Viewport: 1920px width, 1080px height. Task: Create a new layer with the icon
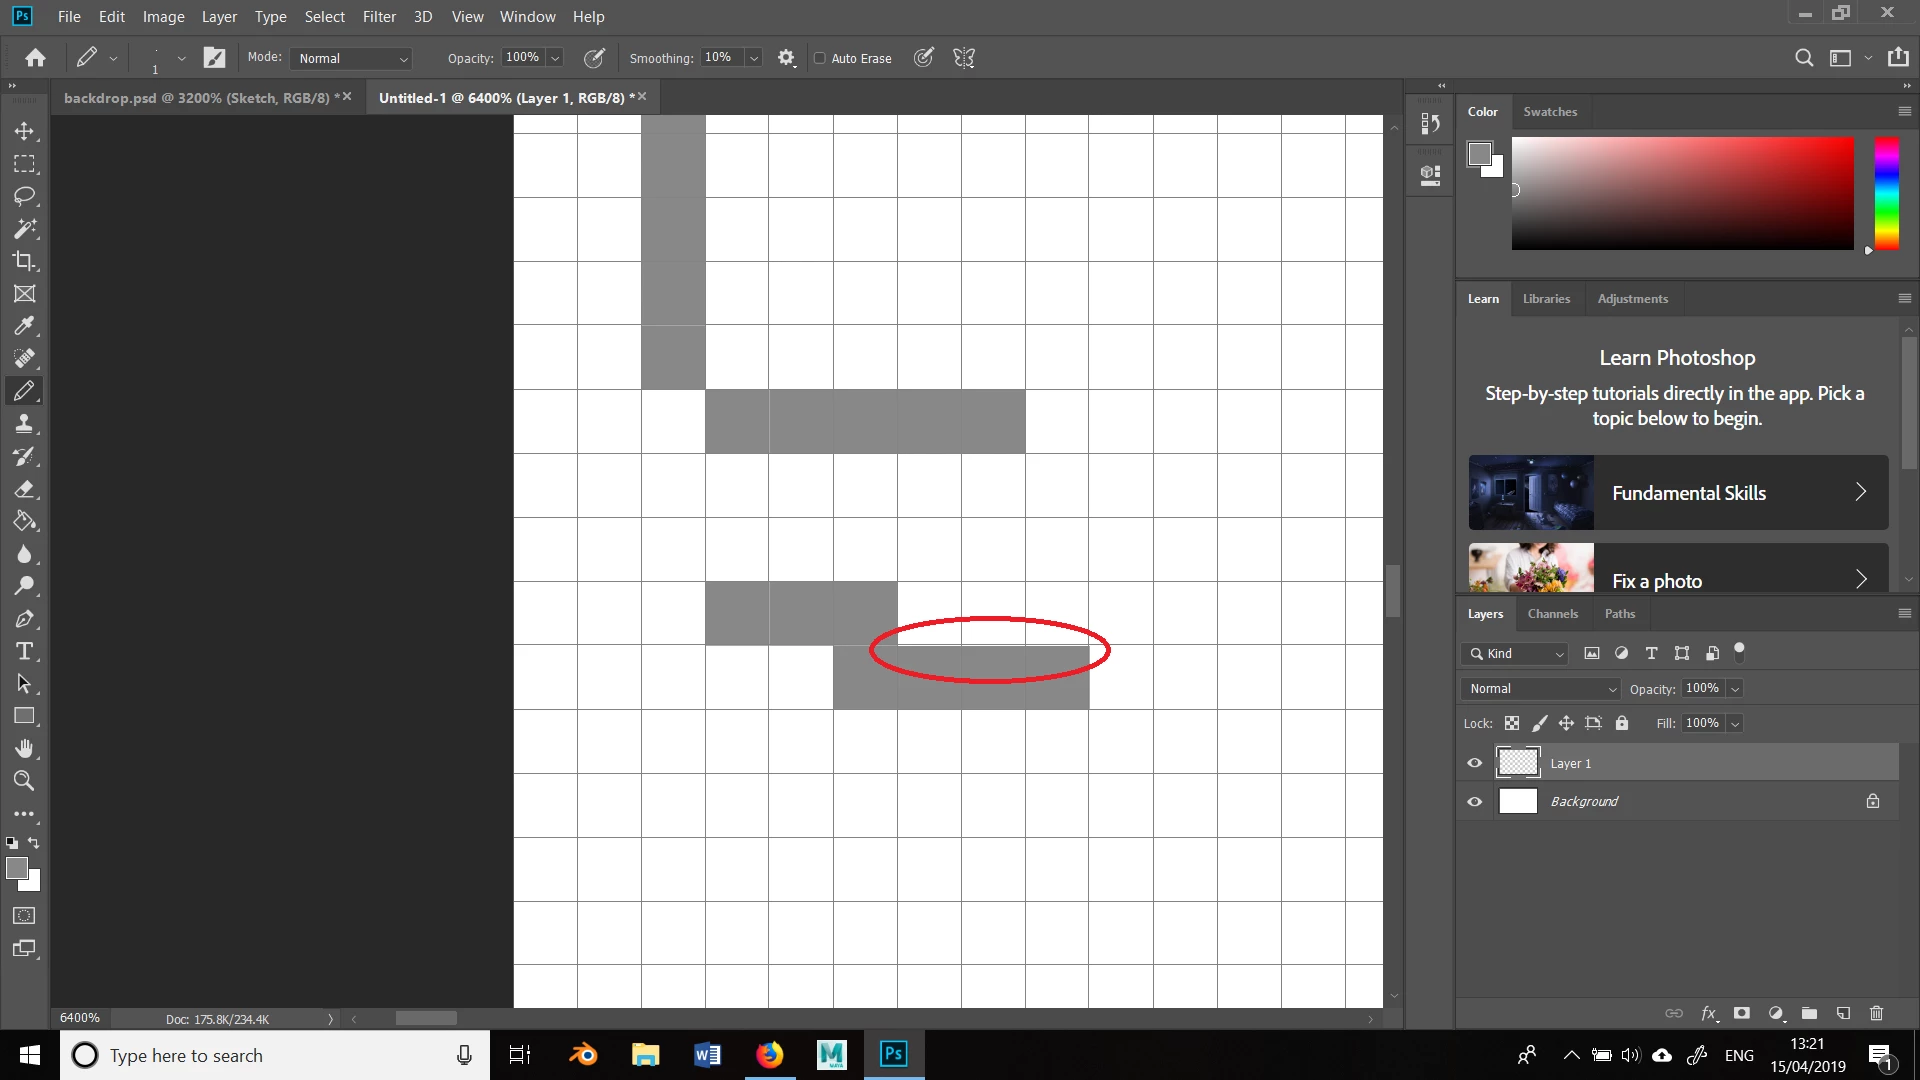pyautogui.click(x=1843, y=1013)
